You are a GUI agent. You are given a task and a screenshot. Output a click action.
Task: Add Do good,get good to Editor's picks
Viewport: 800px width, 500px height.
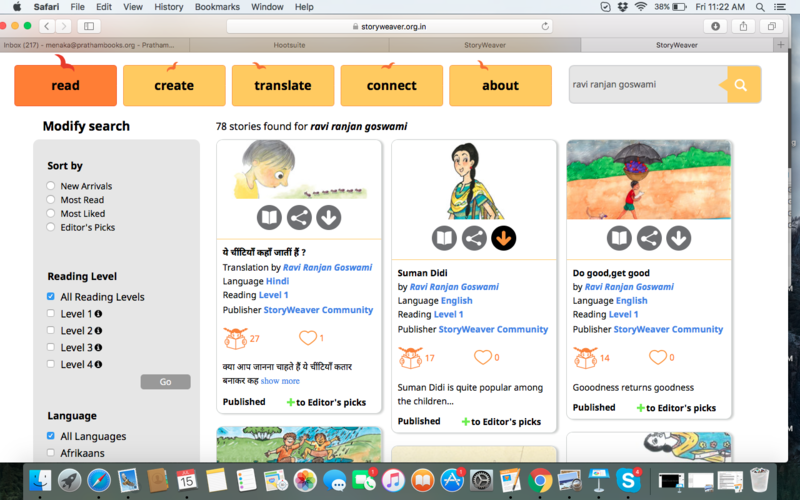(676, 408)
